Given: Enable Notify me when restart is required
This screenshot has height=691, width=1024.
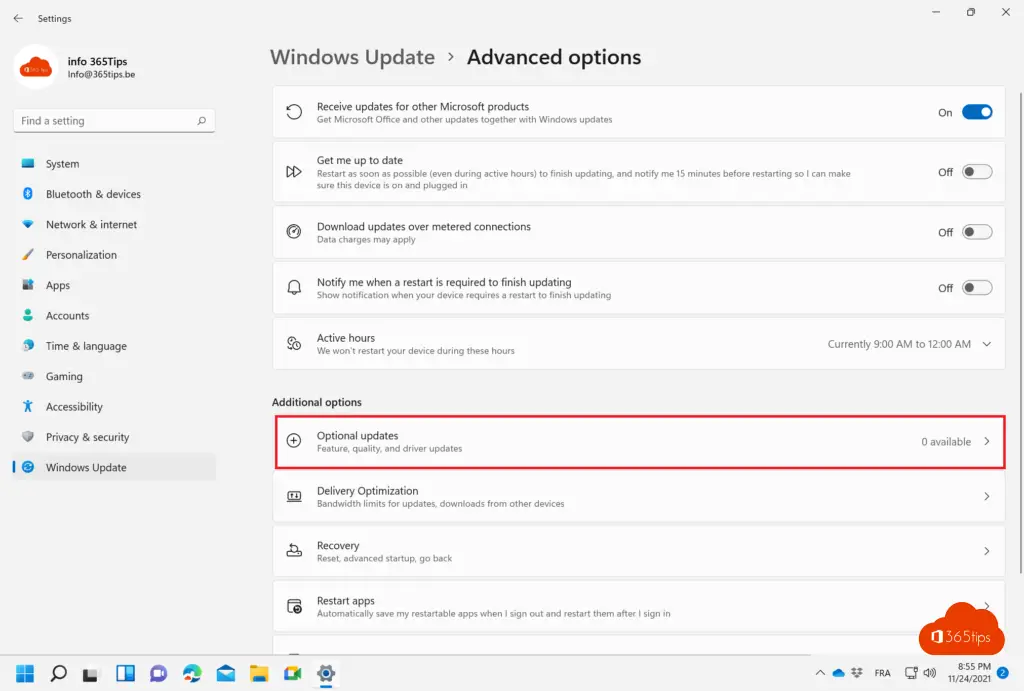Looking at the screenshot, I should tap(976, 288).
